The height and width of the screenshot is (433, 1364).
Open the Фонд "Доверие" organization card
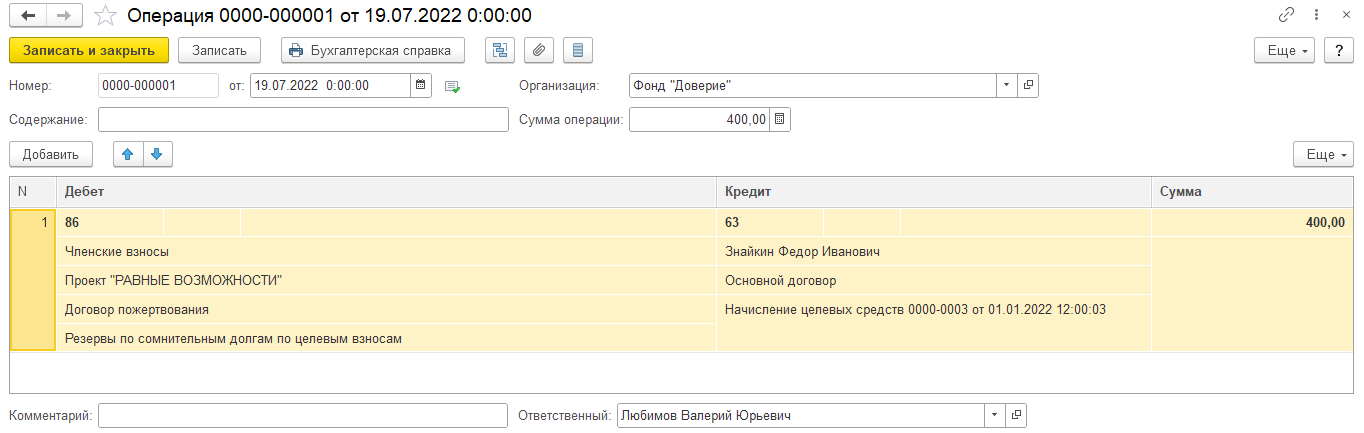(1028, 86)
